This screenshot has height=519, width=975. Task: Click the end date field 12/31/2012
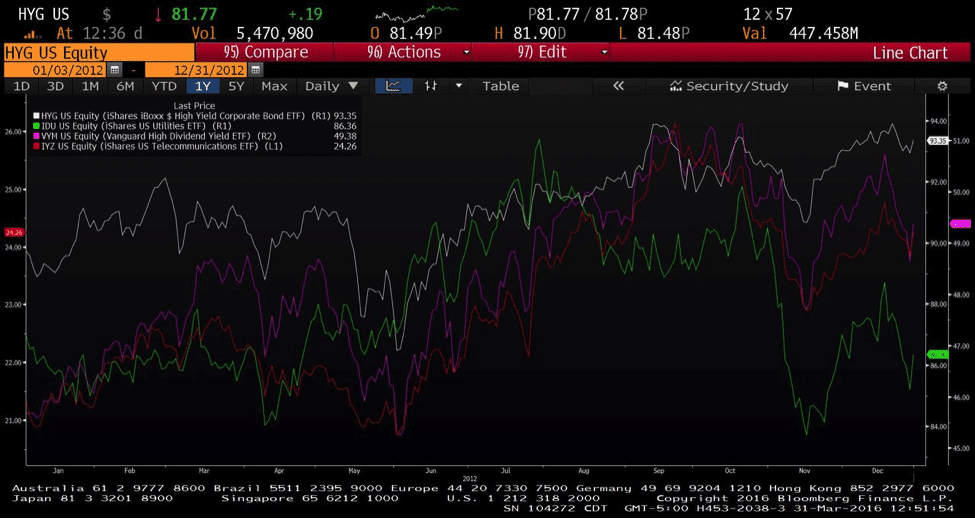pos(197,70)
